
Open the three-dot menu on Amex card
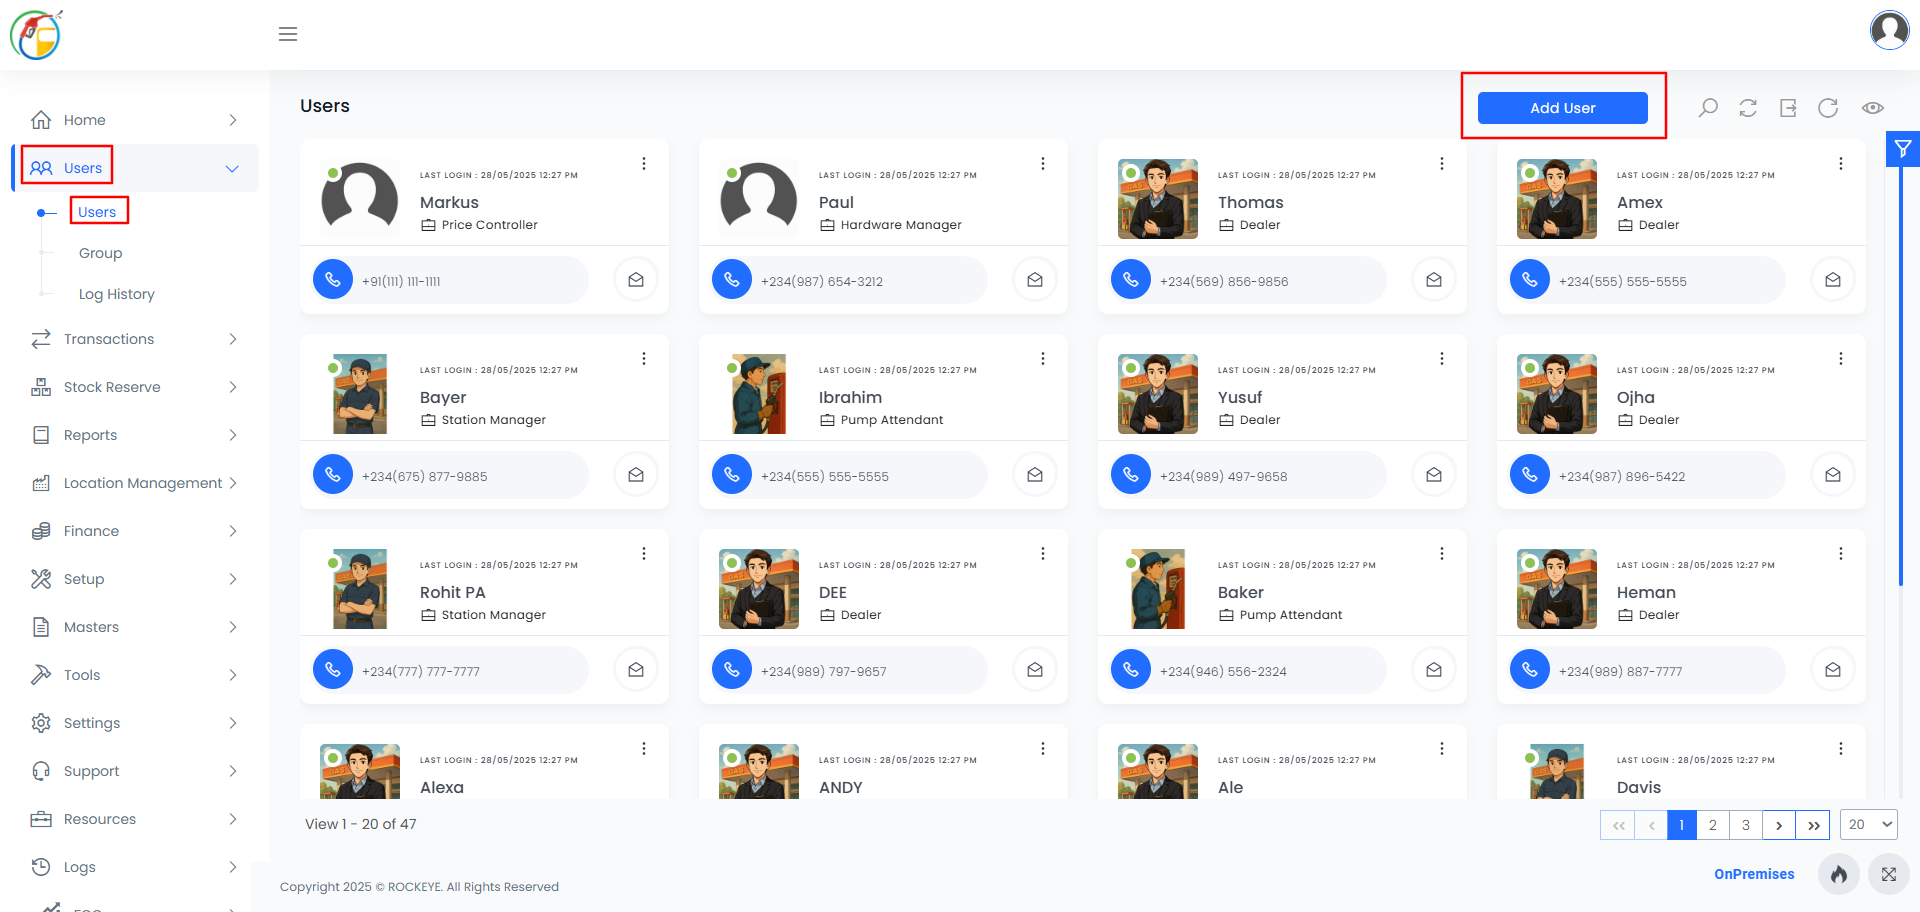[1841, 164]
